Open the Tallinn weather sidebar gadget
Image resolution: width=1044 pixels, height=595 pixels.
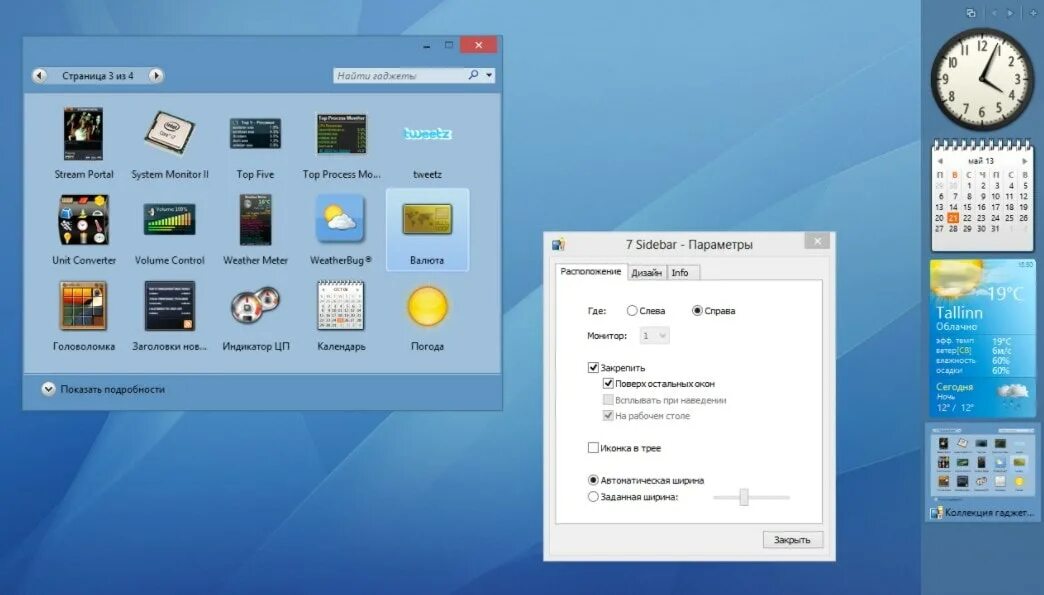pyautogui.click(x=982, y=338)
